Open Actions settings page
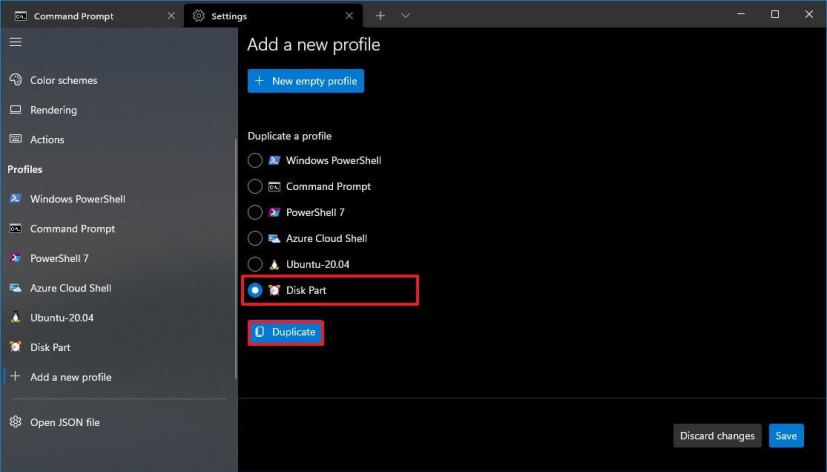 [x=119, y=139]
